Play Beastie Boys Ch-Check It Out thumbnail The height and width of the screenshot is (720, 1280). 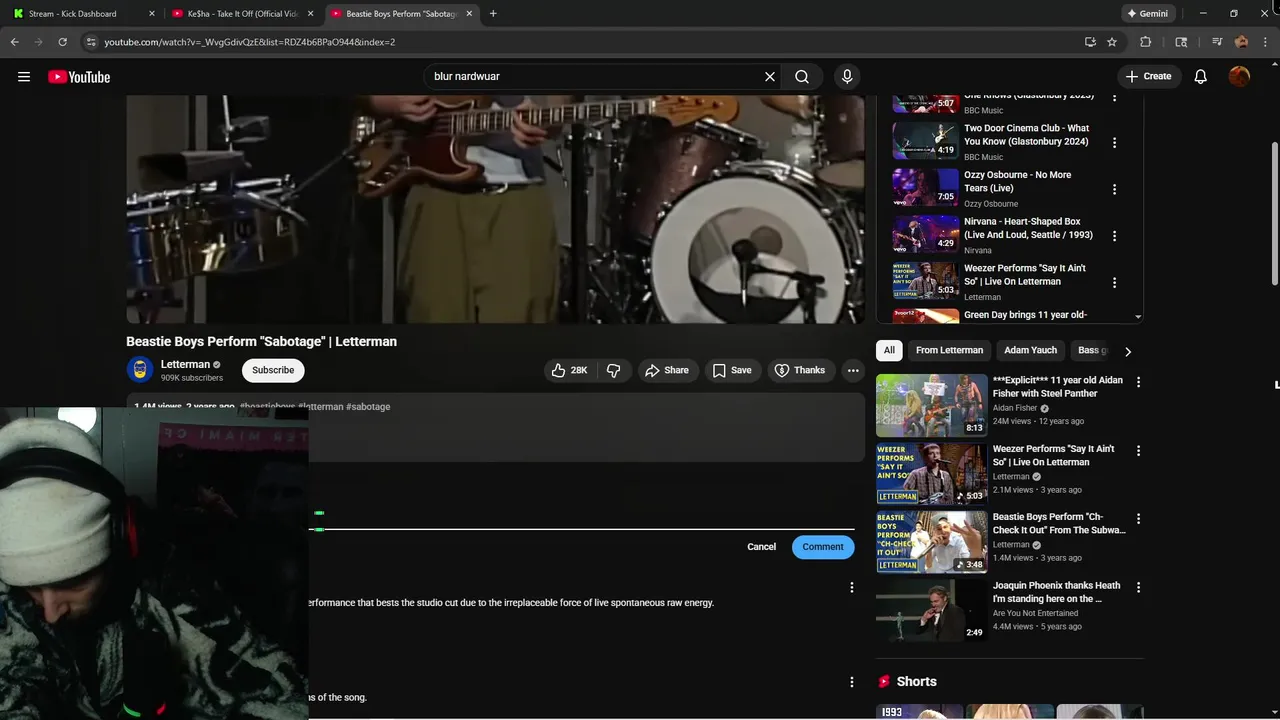click(x=932, y=542)
